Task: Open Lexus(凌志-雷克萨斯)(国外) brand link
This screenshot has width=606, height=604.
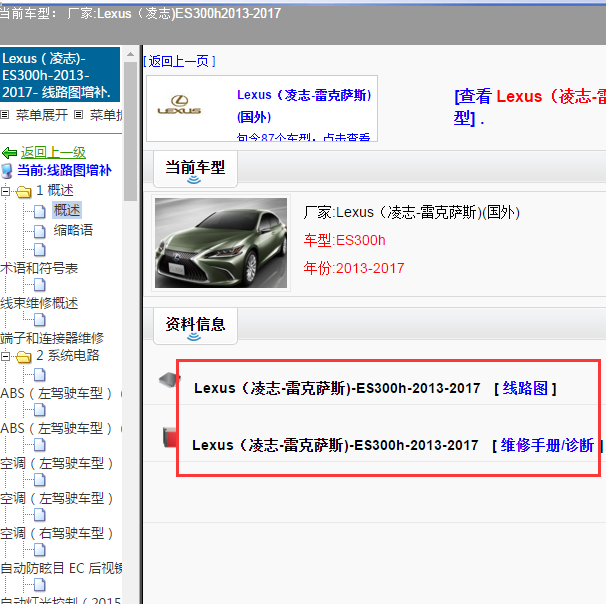Action: [304, 106]
